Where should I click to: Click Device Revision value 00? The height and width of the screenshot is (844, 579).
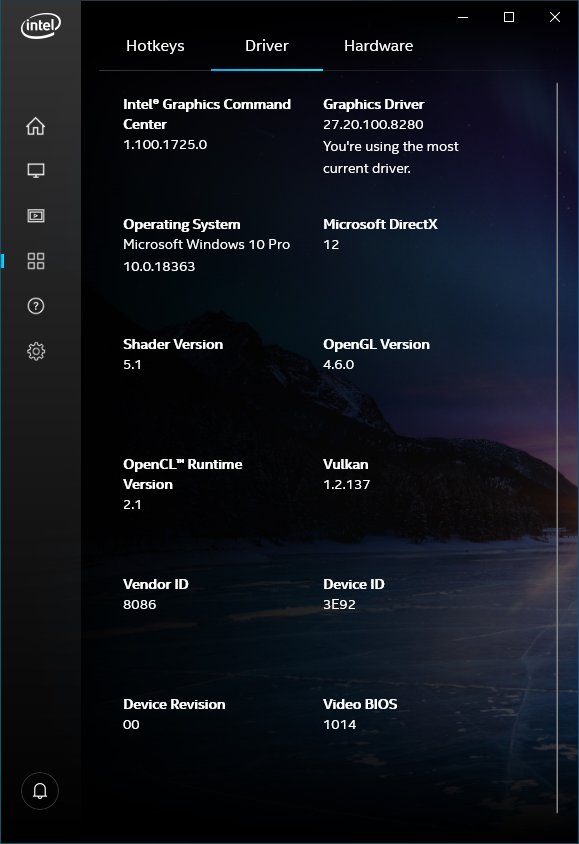coord(131,725)
